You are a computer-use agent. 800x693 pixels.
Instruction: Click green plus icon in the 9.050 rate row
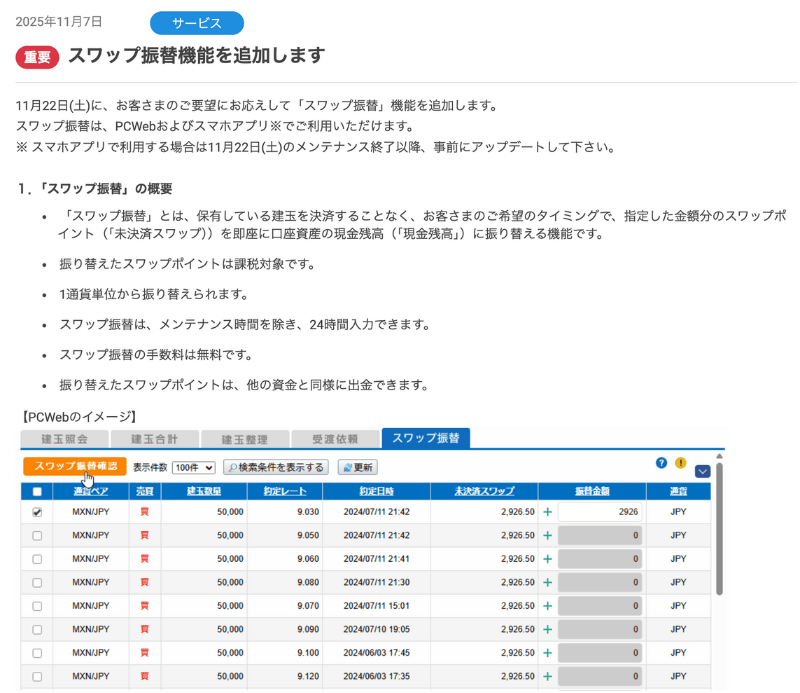point(547,535)
